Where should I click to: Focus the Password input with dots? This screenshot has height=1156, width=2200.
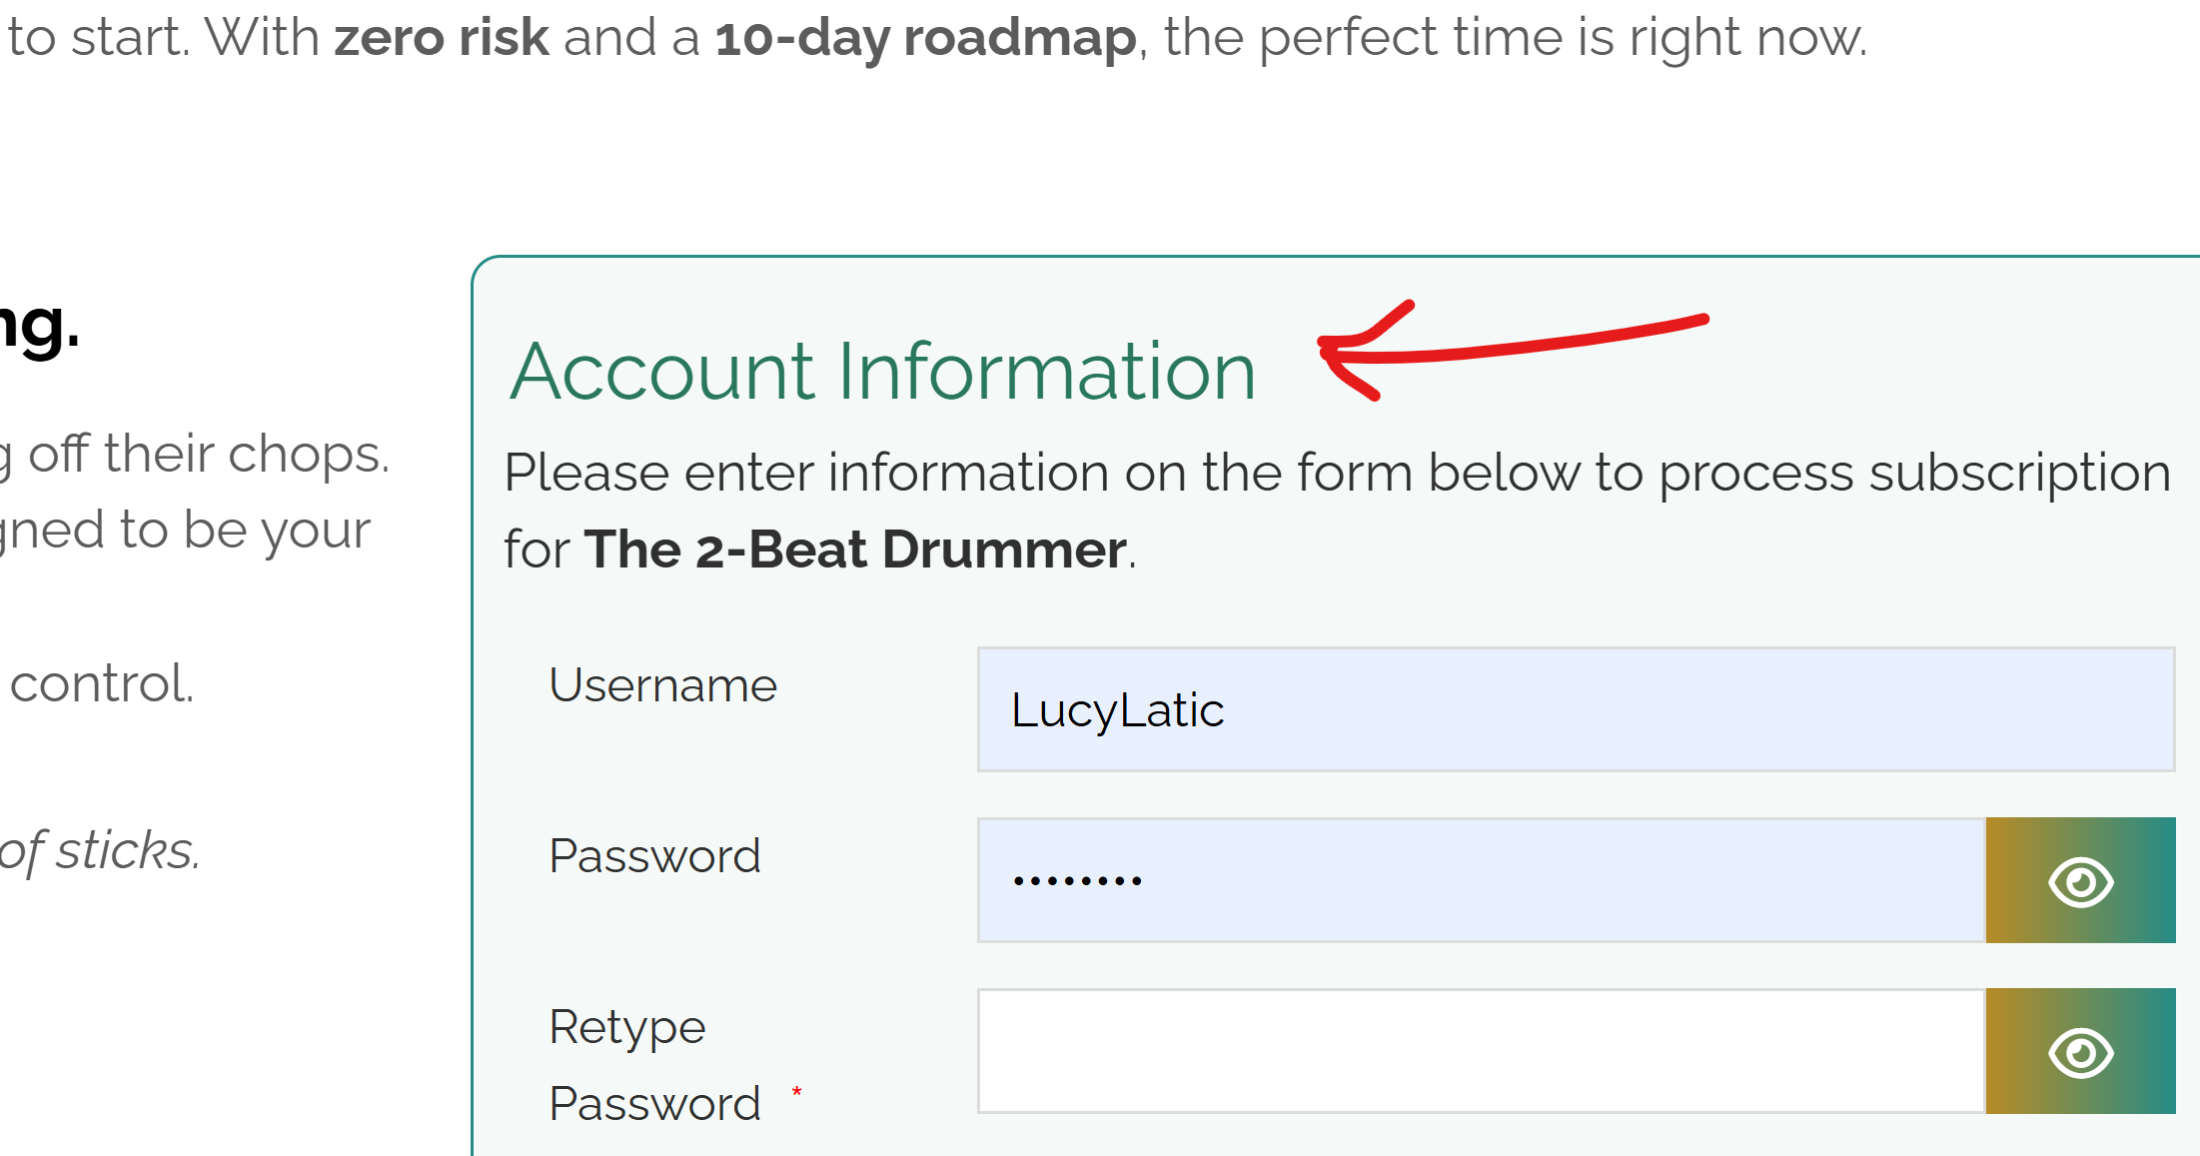(1480, 880)
